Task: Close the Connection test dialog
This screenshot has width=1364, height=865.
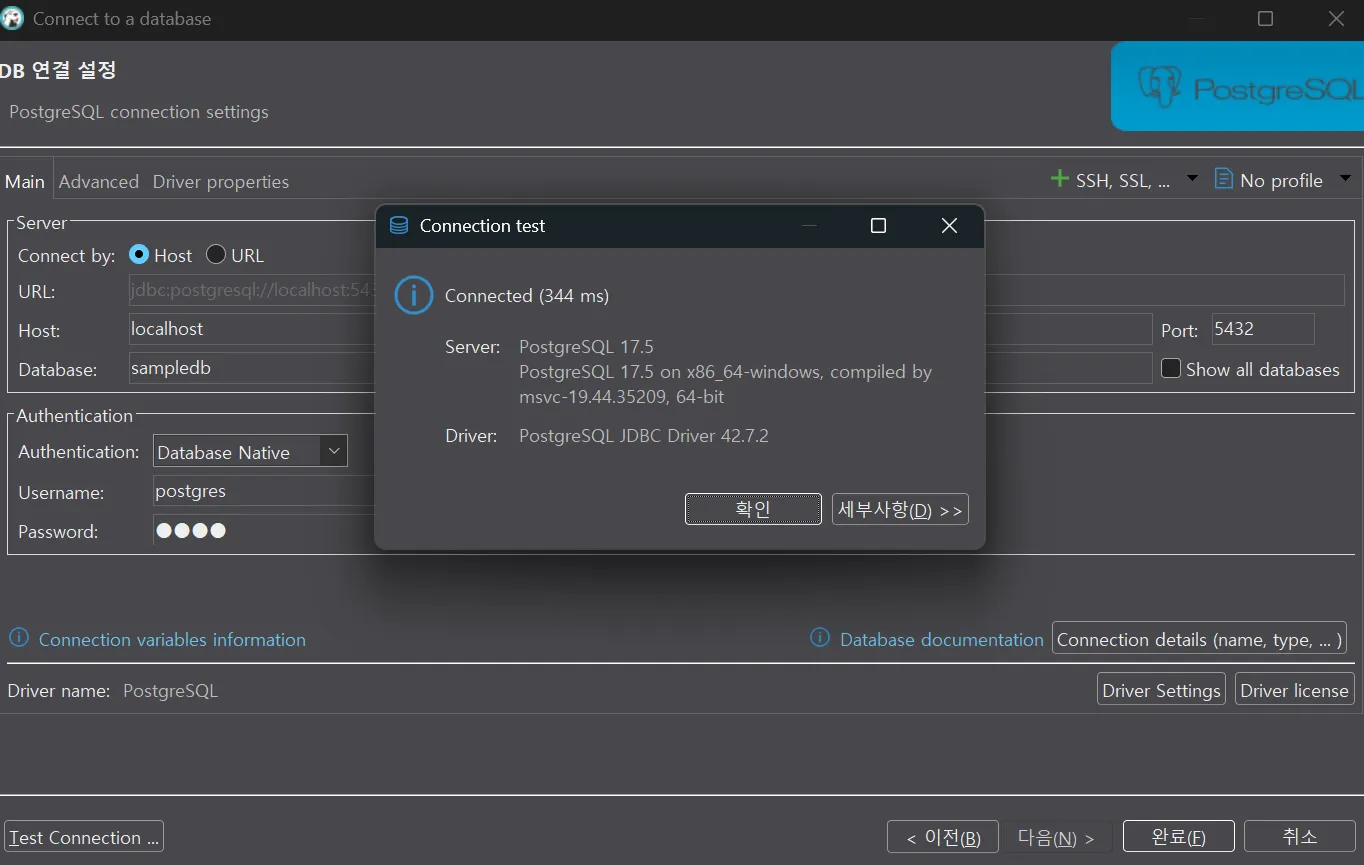Action: [949, 226]
